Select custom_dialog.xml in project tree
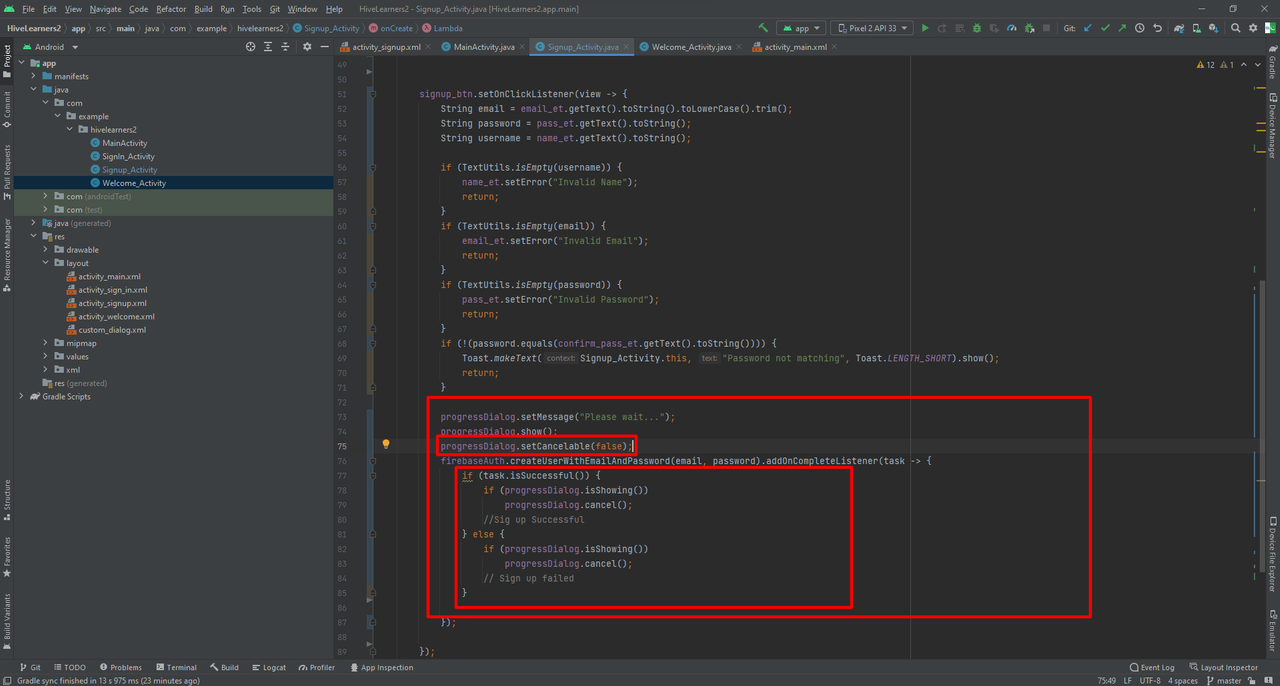Image resolution: width=1280 pixels, height=686 pixels. point(112,329)
